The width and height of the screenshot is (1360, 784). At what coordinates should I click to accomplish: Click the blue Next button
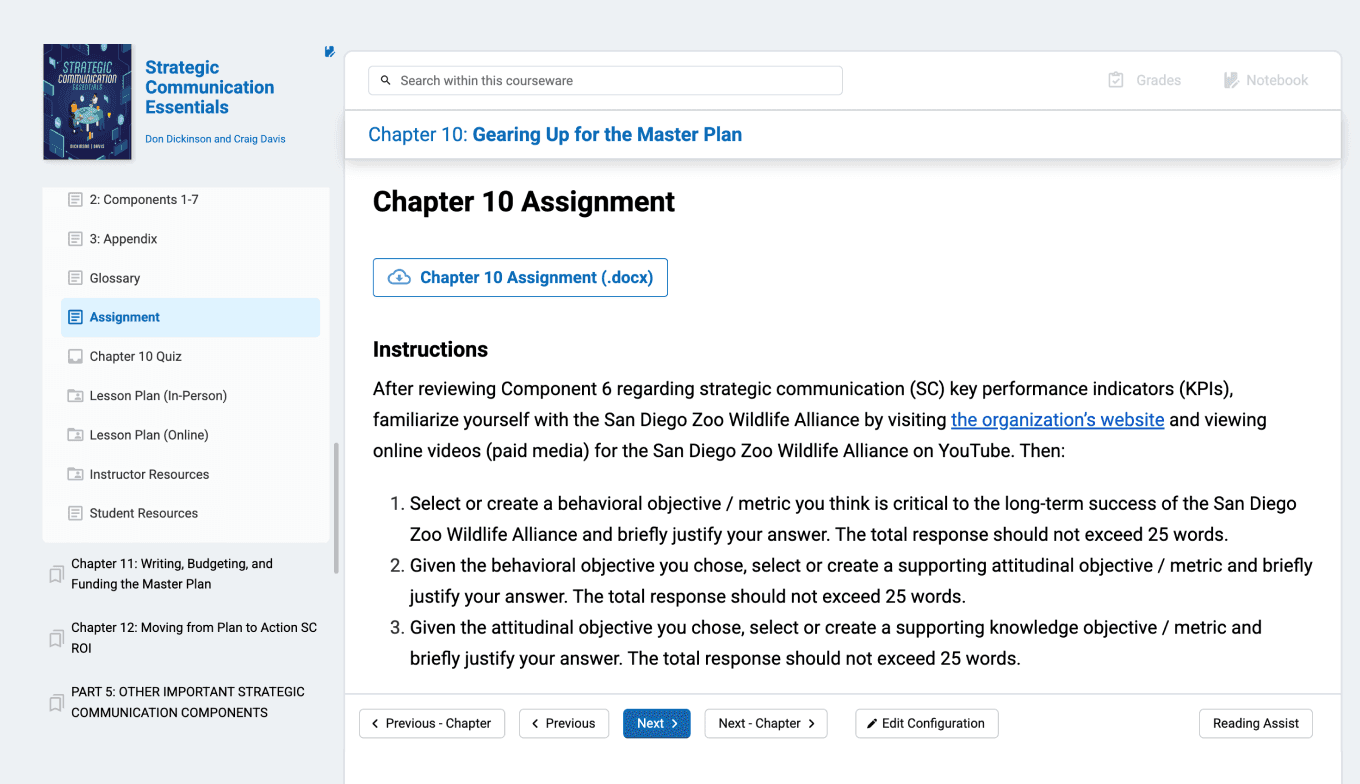[x=657, y=723]
